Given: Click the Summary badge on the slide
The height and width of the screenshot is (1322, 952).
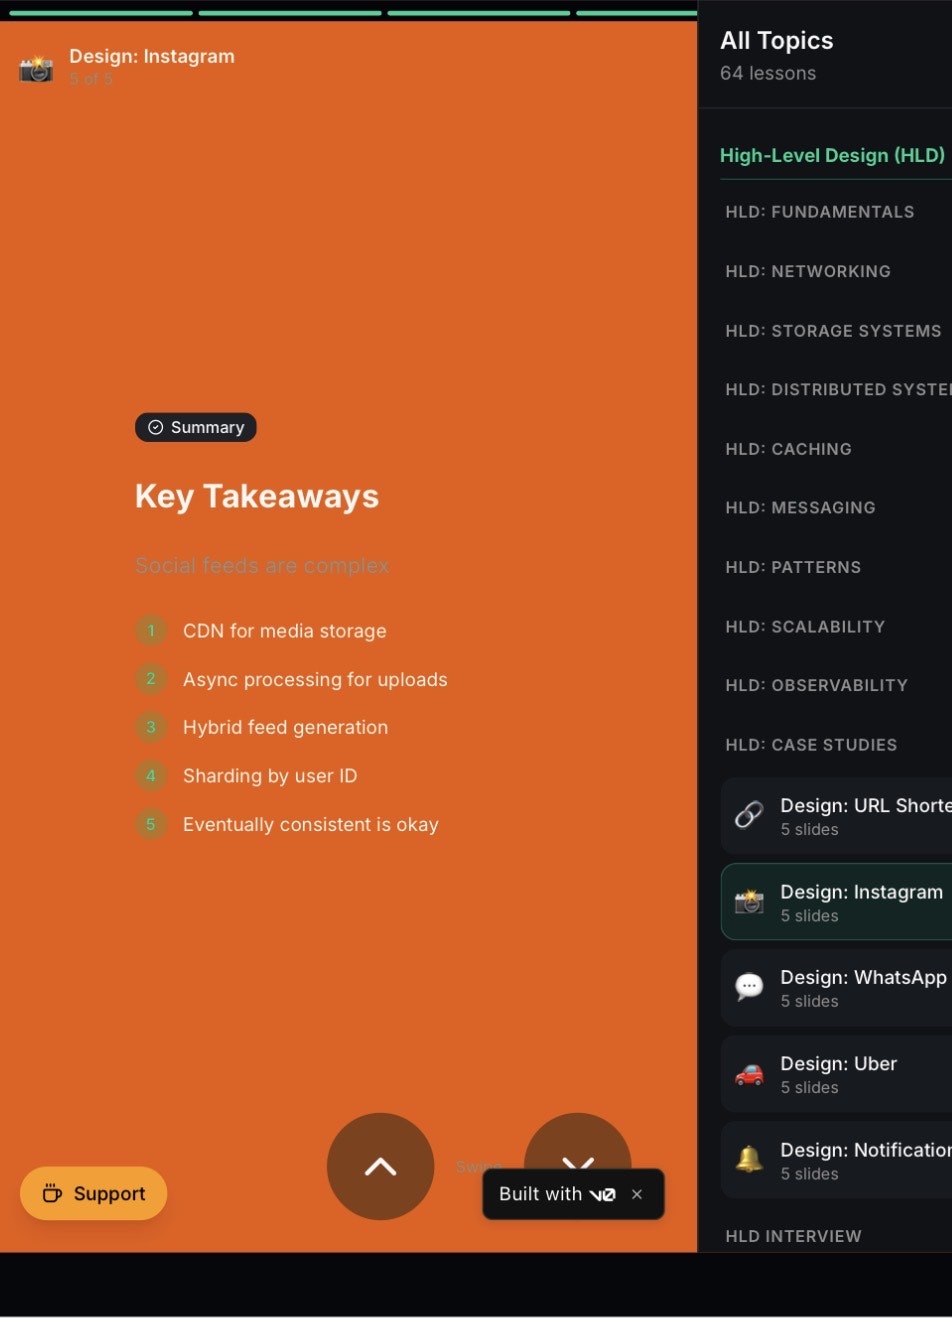Looking at the screenshot, I should pos(196,427).
